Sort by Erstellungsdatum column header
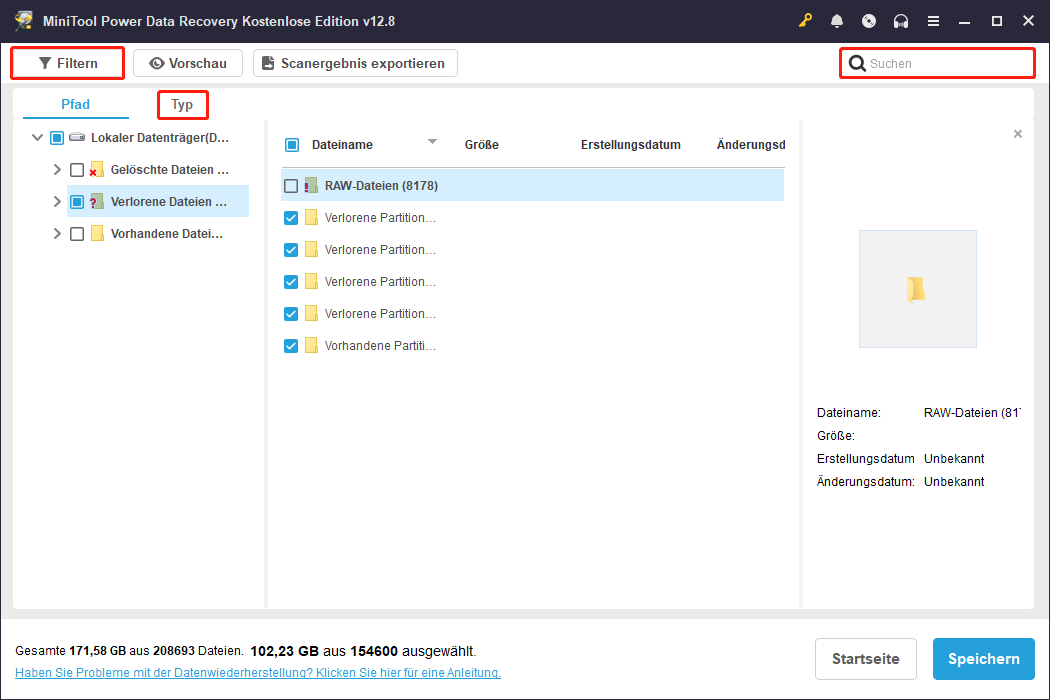Viewport: 1050px width, 700px height. tap(630, 145)
